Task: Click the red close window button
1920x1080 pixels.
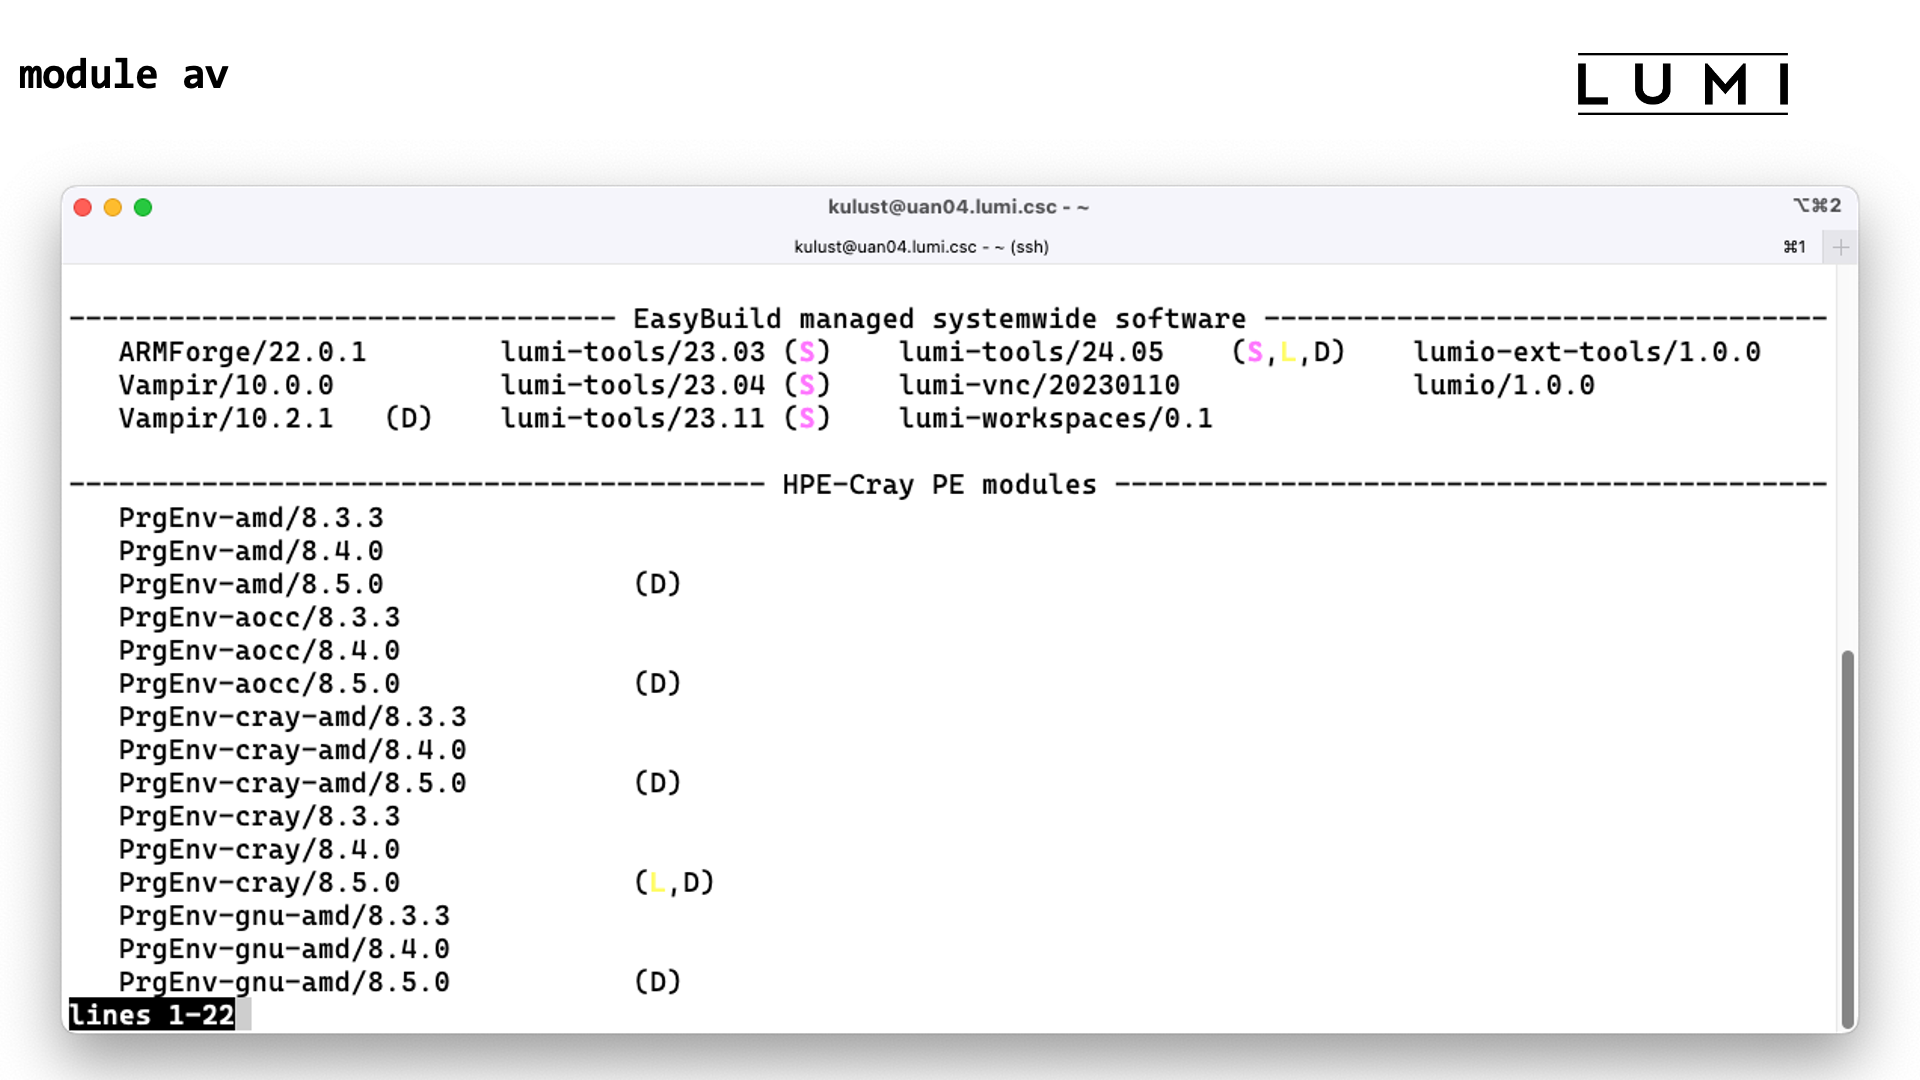Action: pyautogui.click(x=83, y=207)
